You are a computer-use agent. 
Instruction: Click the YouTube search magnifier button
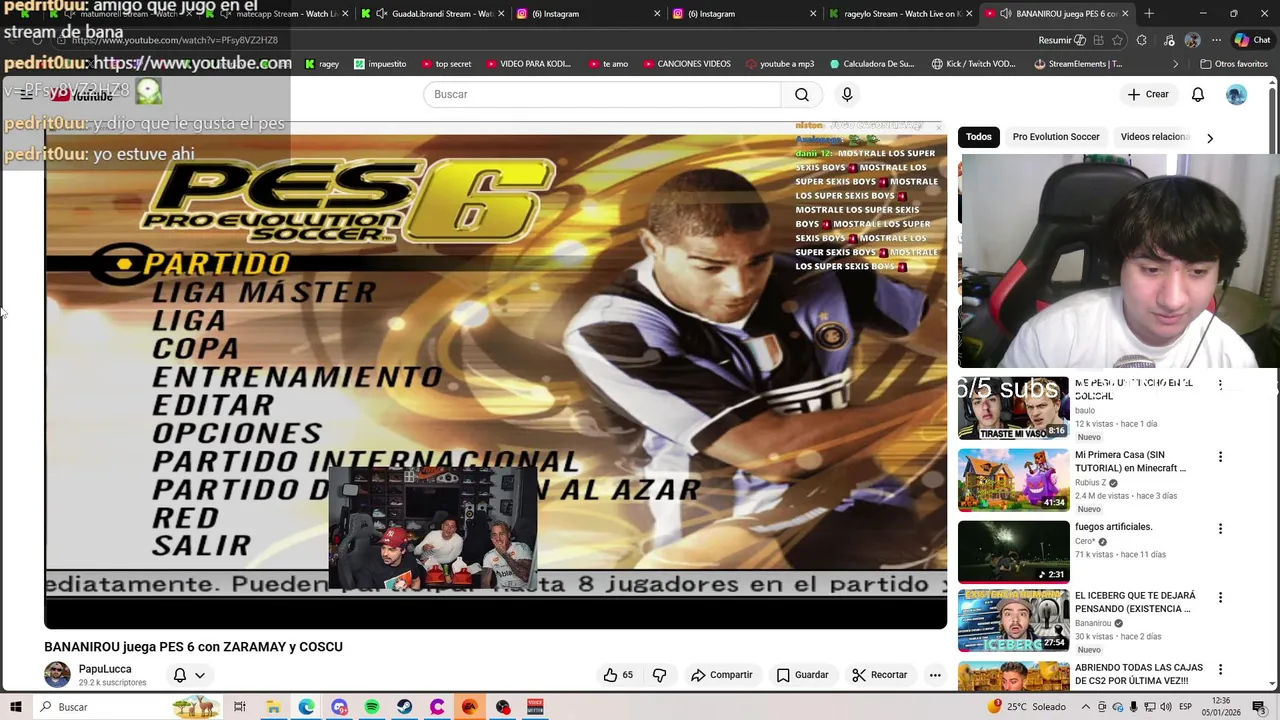pyautogui.click(x=801, y=94)
